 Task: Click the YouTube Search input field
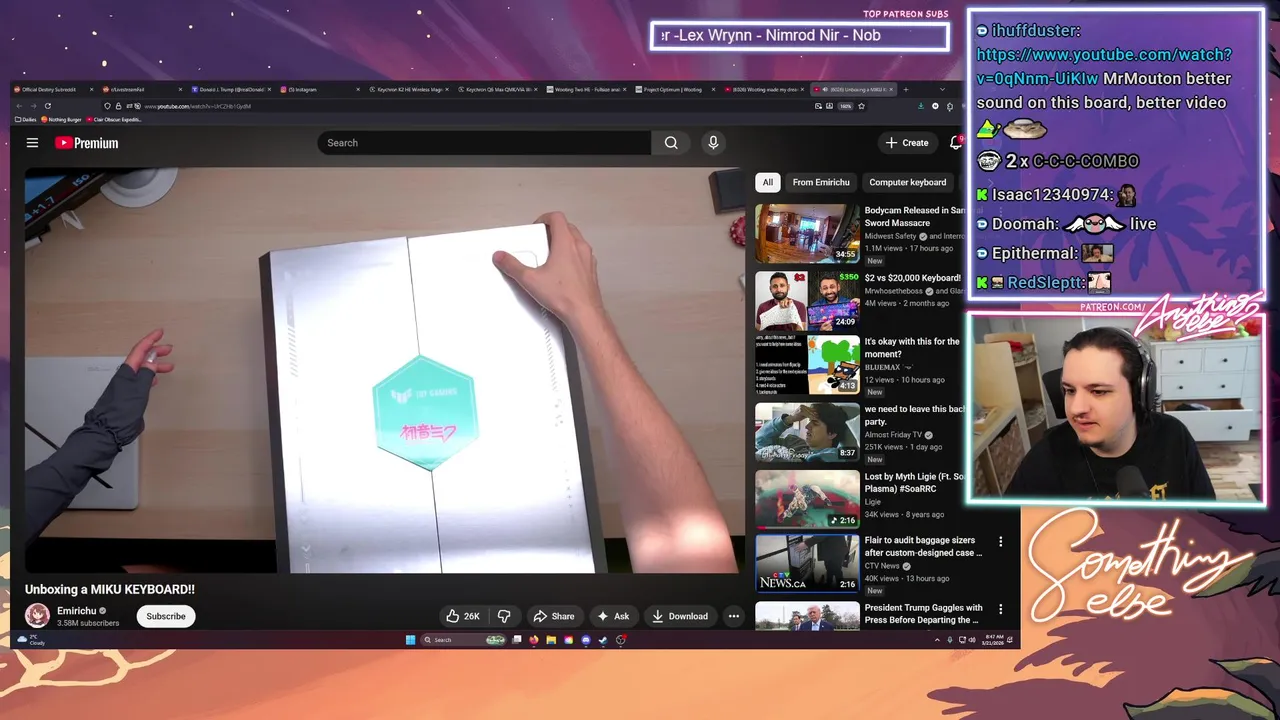tap(484, 143)
